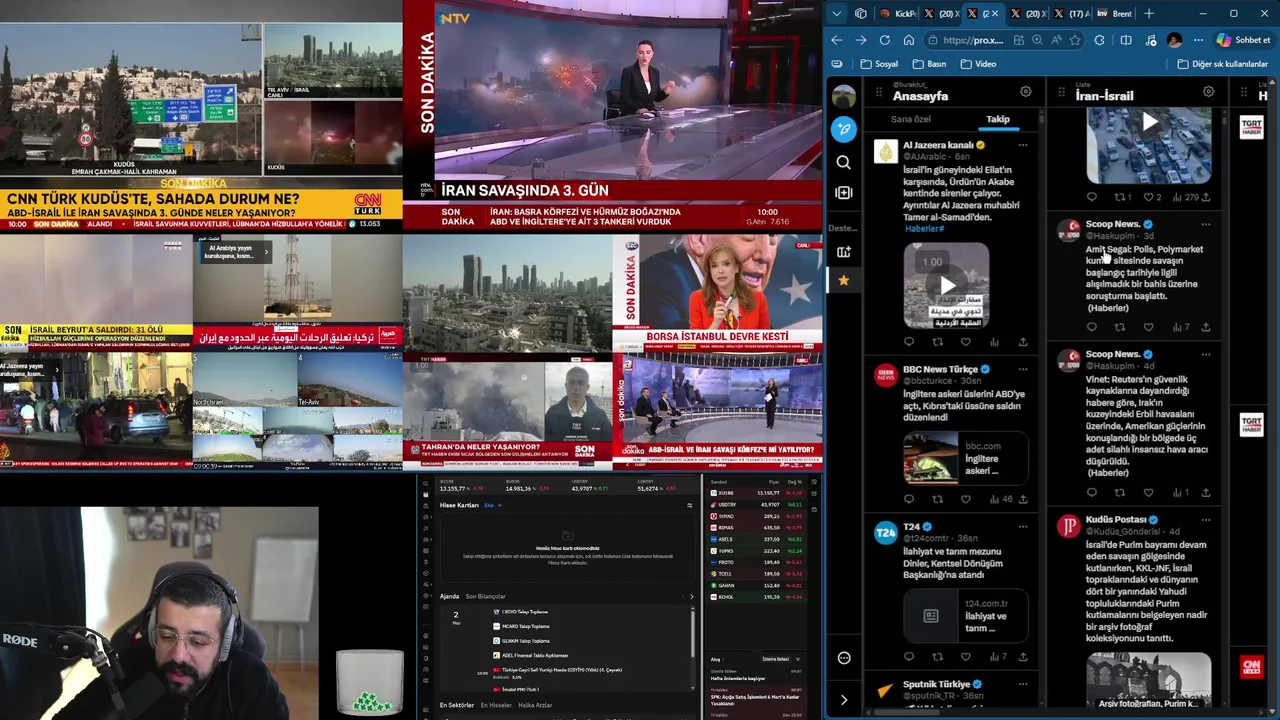Image resolution: width=1280 pixels, height=720 pixels.
Task: Click the new post compose button in X Pro
Action: 844,129
